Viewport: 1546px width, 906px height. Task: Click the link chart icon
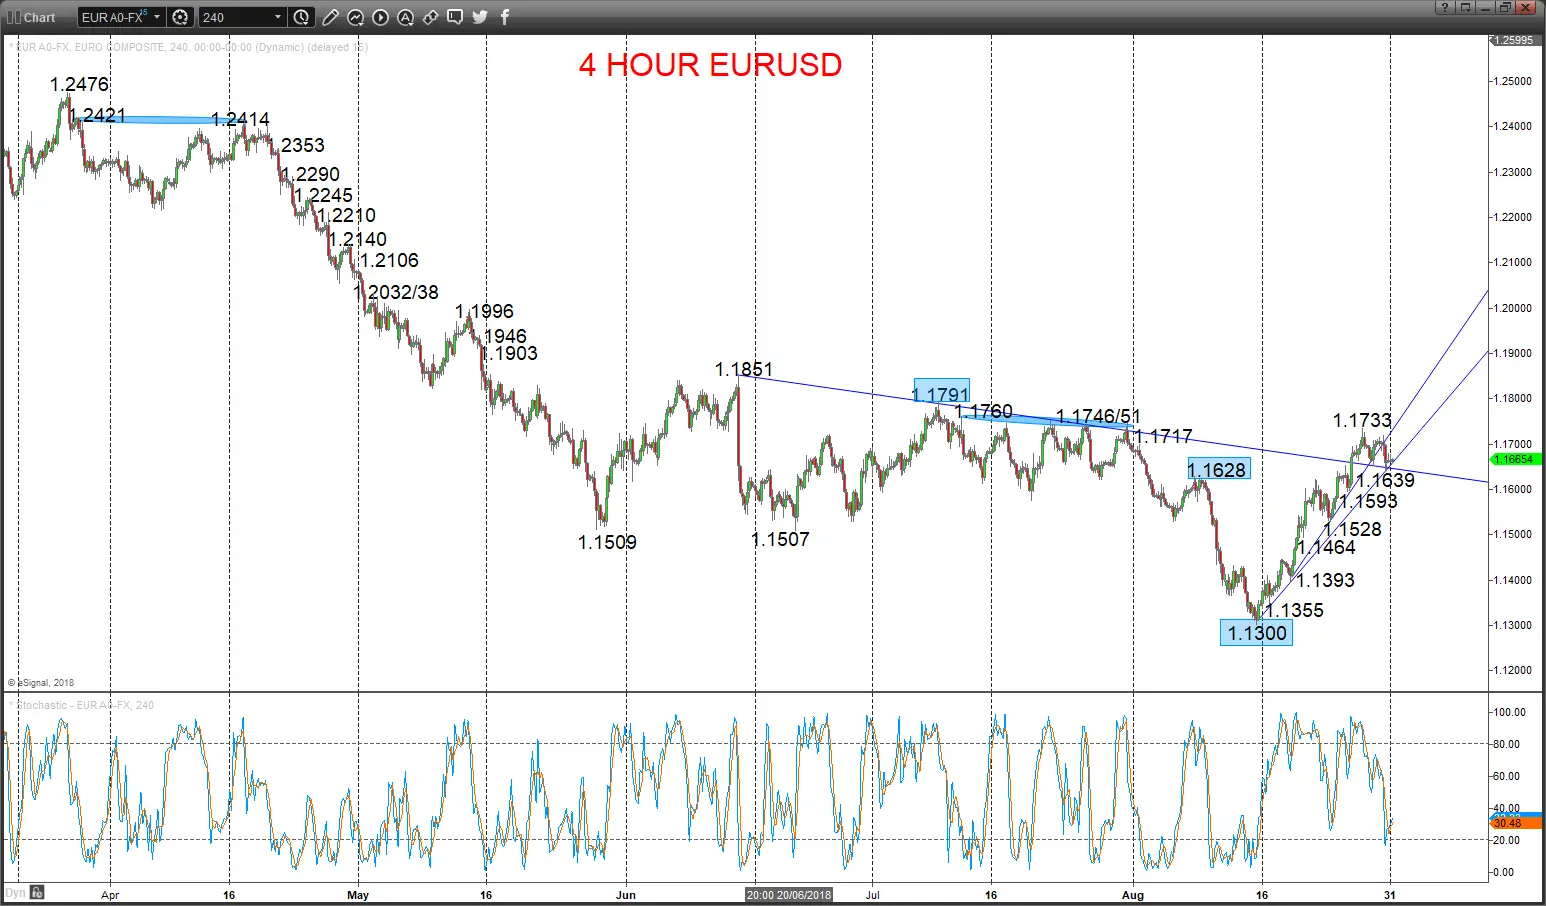[430, 17]
